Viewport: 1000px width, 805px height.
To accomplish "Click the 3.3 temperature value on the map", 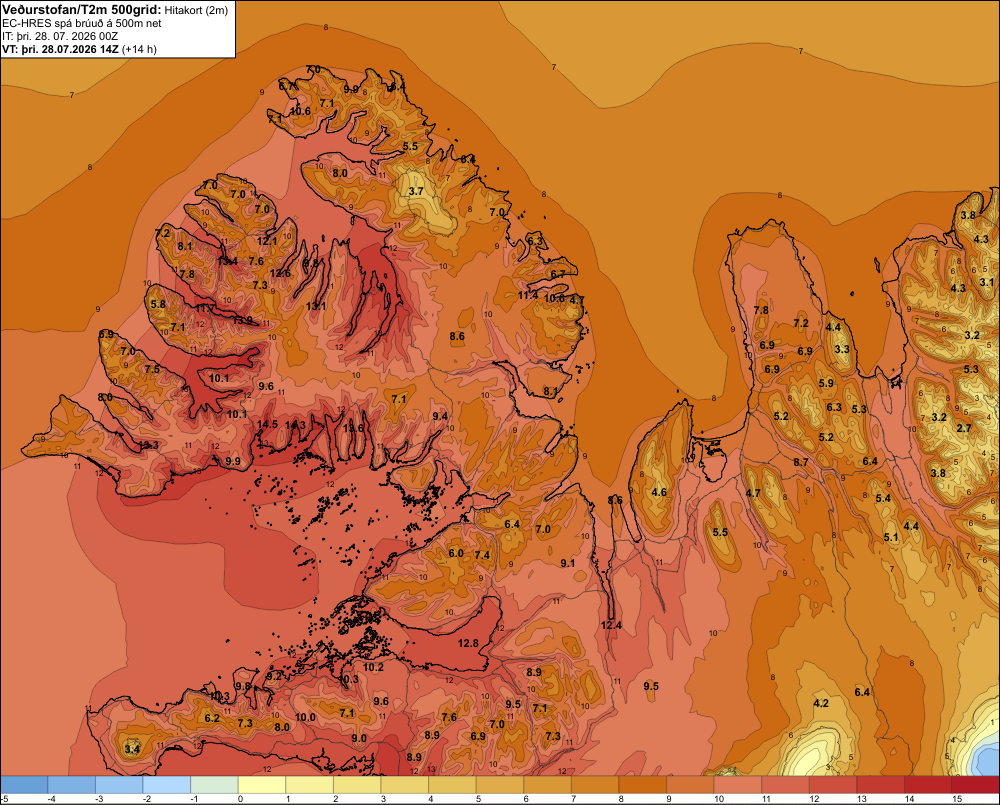I will click(x=842, y=349).
